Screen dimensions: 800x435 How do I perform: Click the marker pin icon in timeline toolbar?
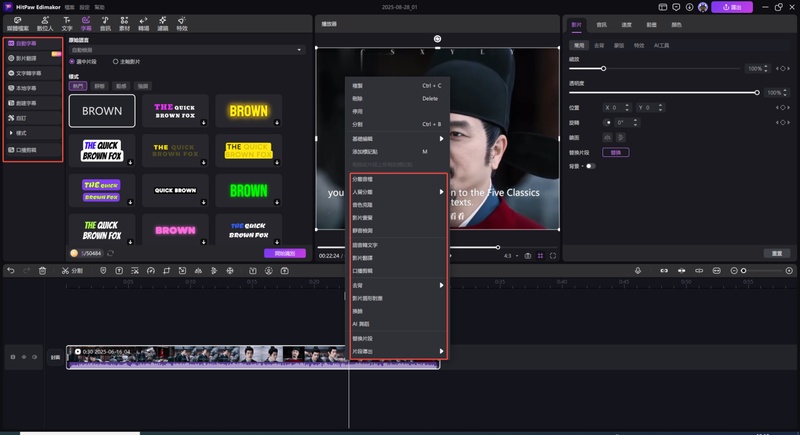103,271
